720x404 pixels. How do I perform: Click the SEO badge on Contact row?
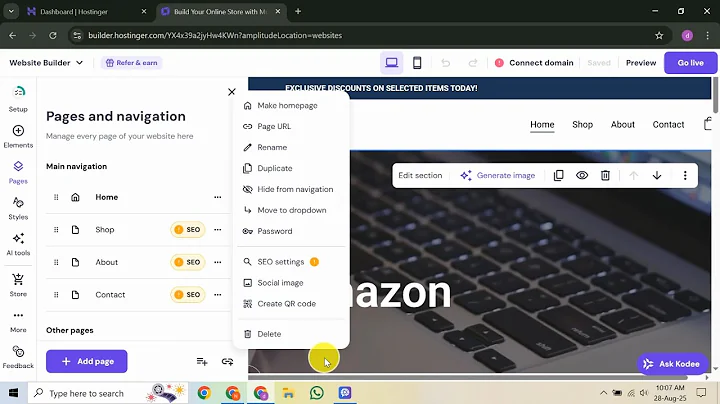pos(187,295)
